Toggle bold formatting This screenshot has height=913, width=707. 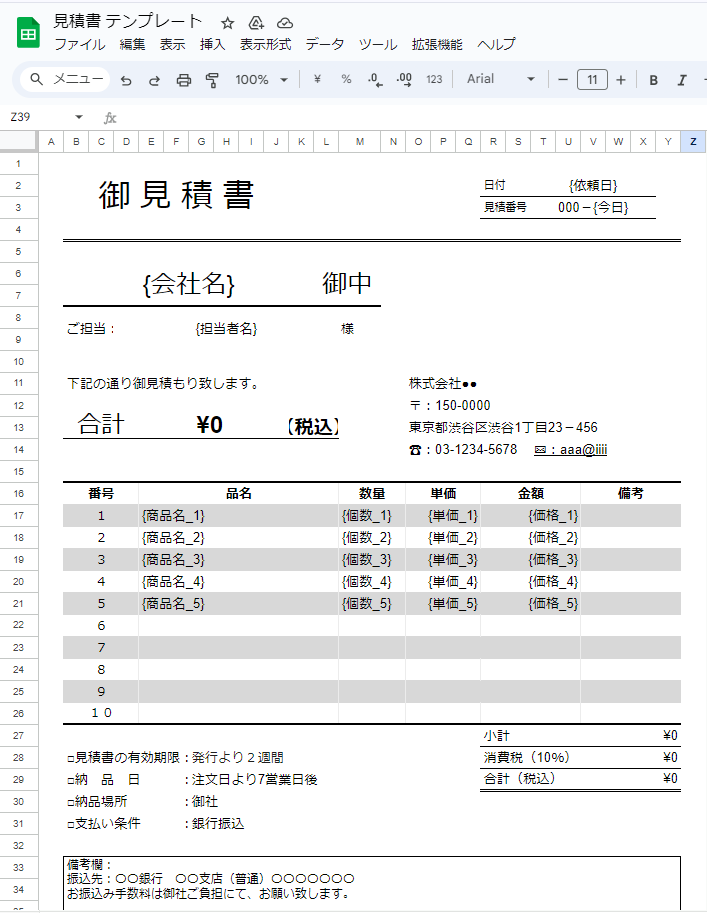pyautogui.click(x=653, y=80)
